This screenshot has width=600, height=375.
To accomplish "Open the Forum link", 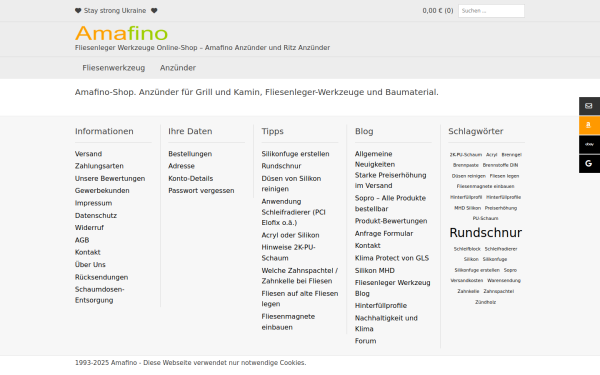I will pyautogui.click(x=365, y=341).
